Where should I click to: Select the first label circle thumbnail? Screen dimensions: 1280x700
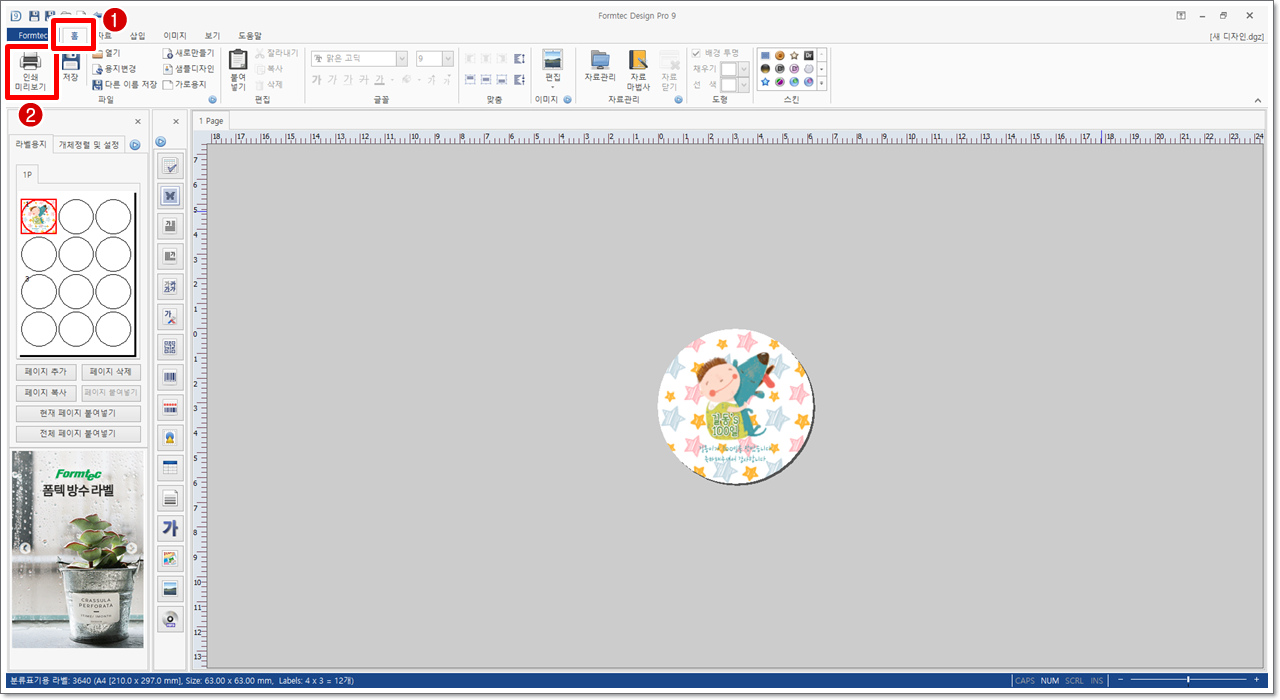pyautogui.click(x=39, y=216)
